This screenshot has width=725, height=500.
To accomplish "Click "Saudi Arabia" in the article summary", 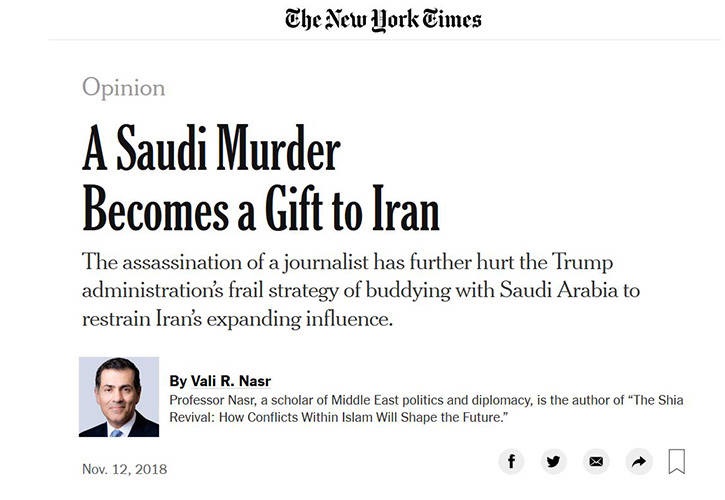I will pyautogui.click(x=559, y=290).
